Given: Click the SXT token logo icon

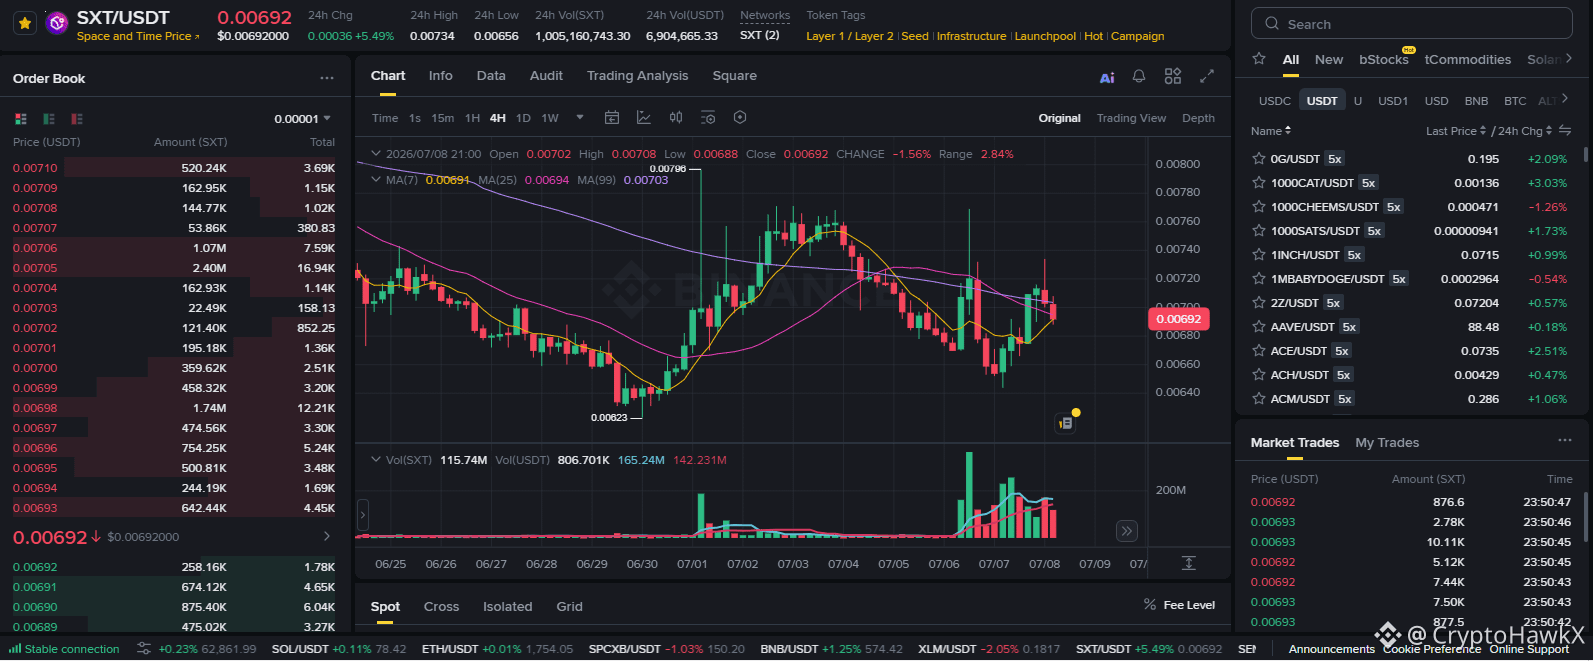Looking at the screenshot, I should [57, 22].
